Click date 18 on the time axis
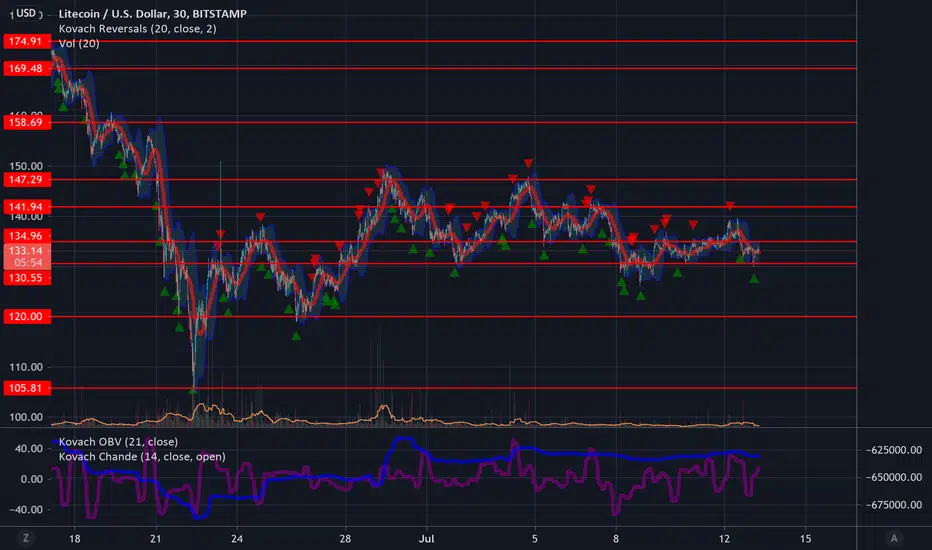The image size is (932, 550). pyautogui.click(x=74, y=539)
